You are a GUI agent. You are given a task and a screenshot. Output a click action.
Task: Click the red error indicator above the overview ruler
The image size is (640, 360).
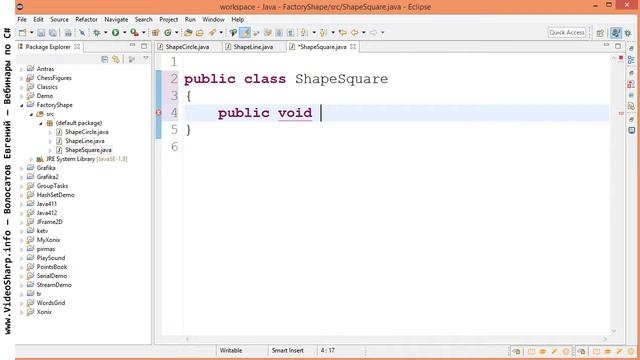click(x=621, y=58)
